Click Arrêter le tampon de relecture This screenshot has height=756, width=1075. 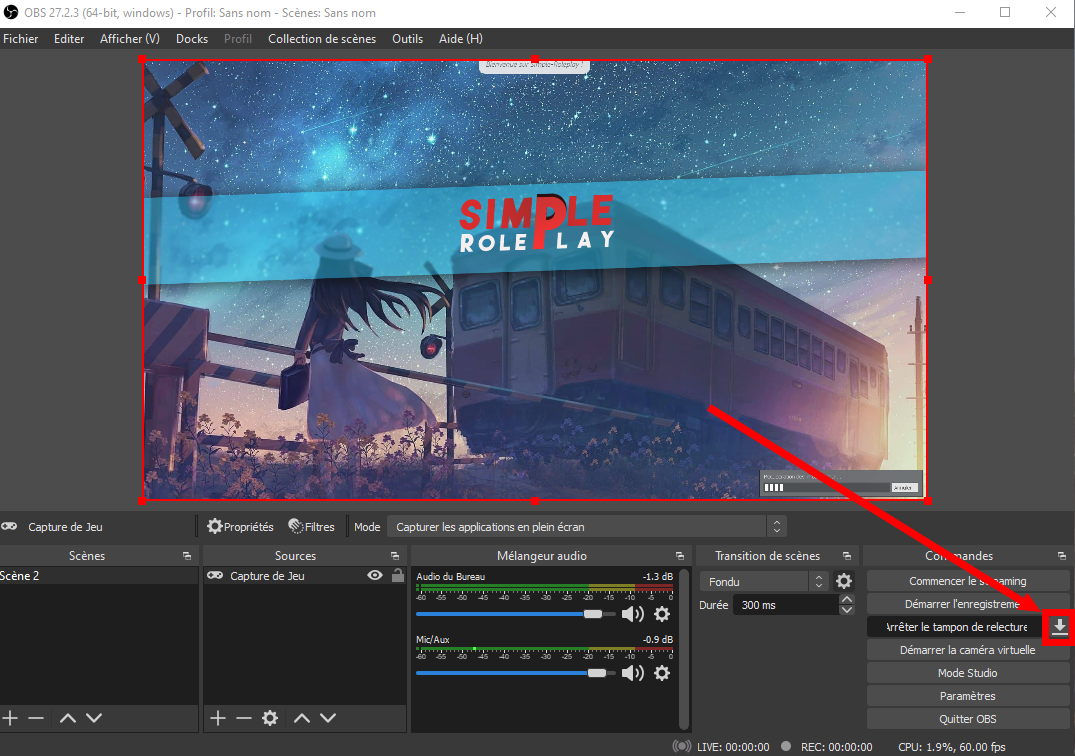(956, 626)
